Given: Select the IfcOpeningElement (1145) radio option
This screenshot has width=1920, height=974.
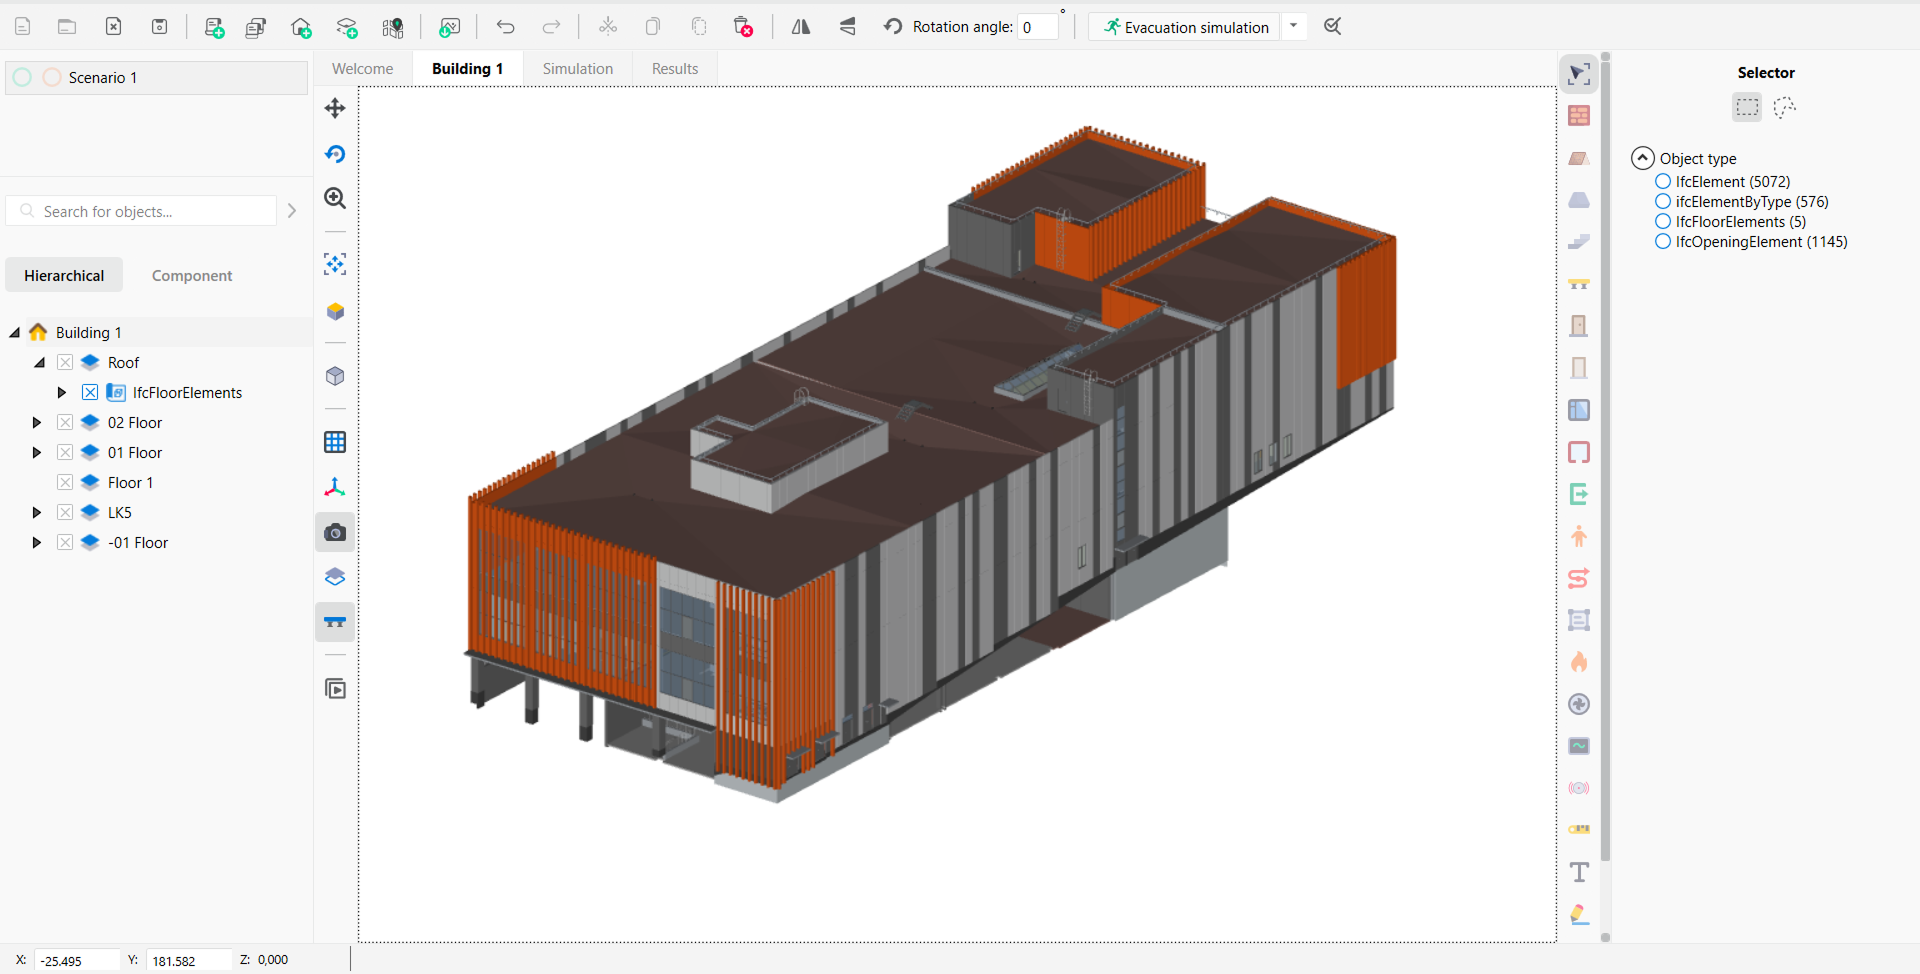Looking at the screenshot, I should coord(1663,242).
